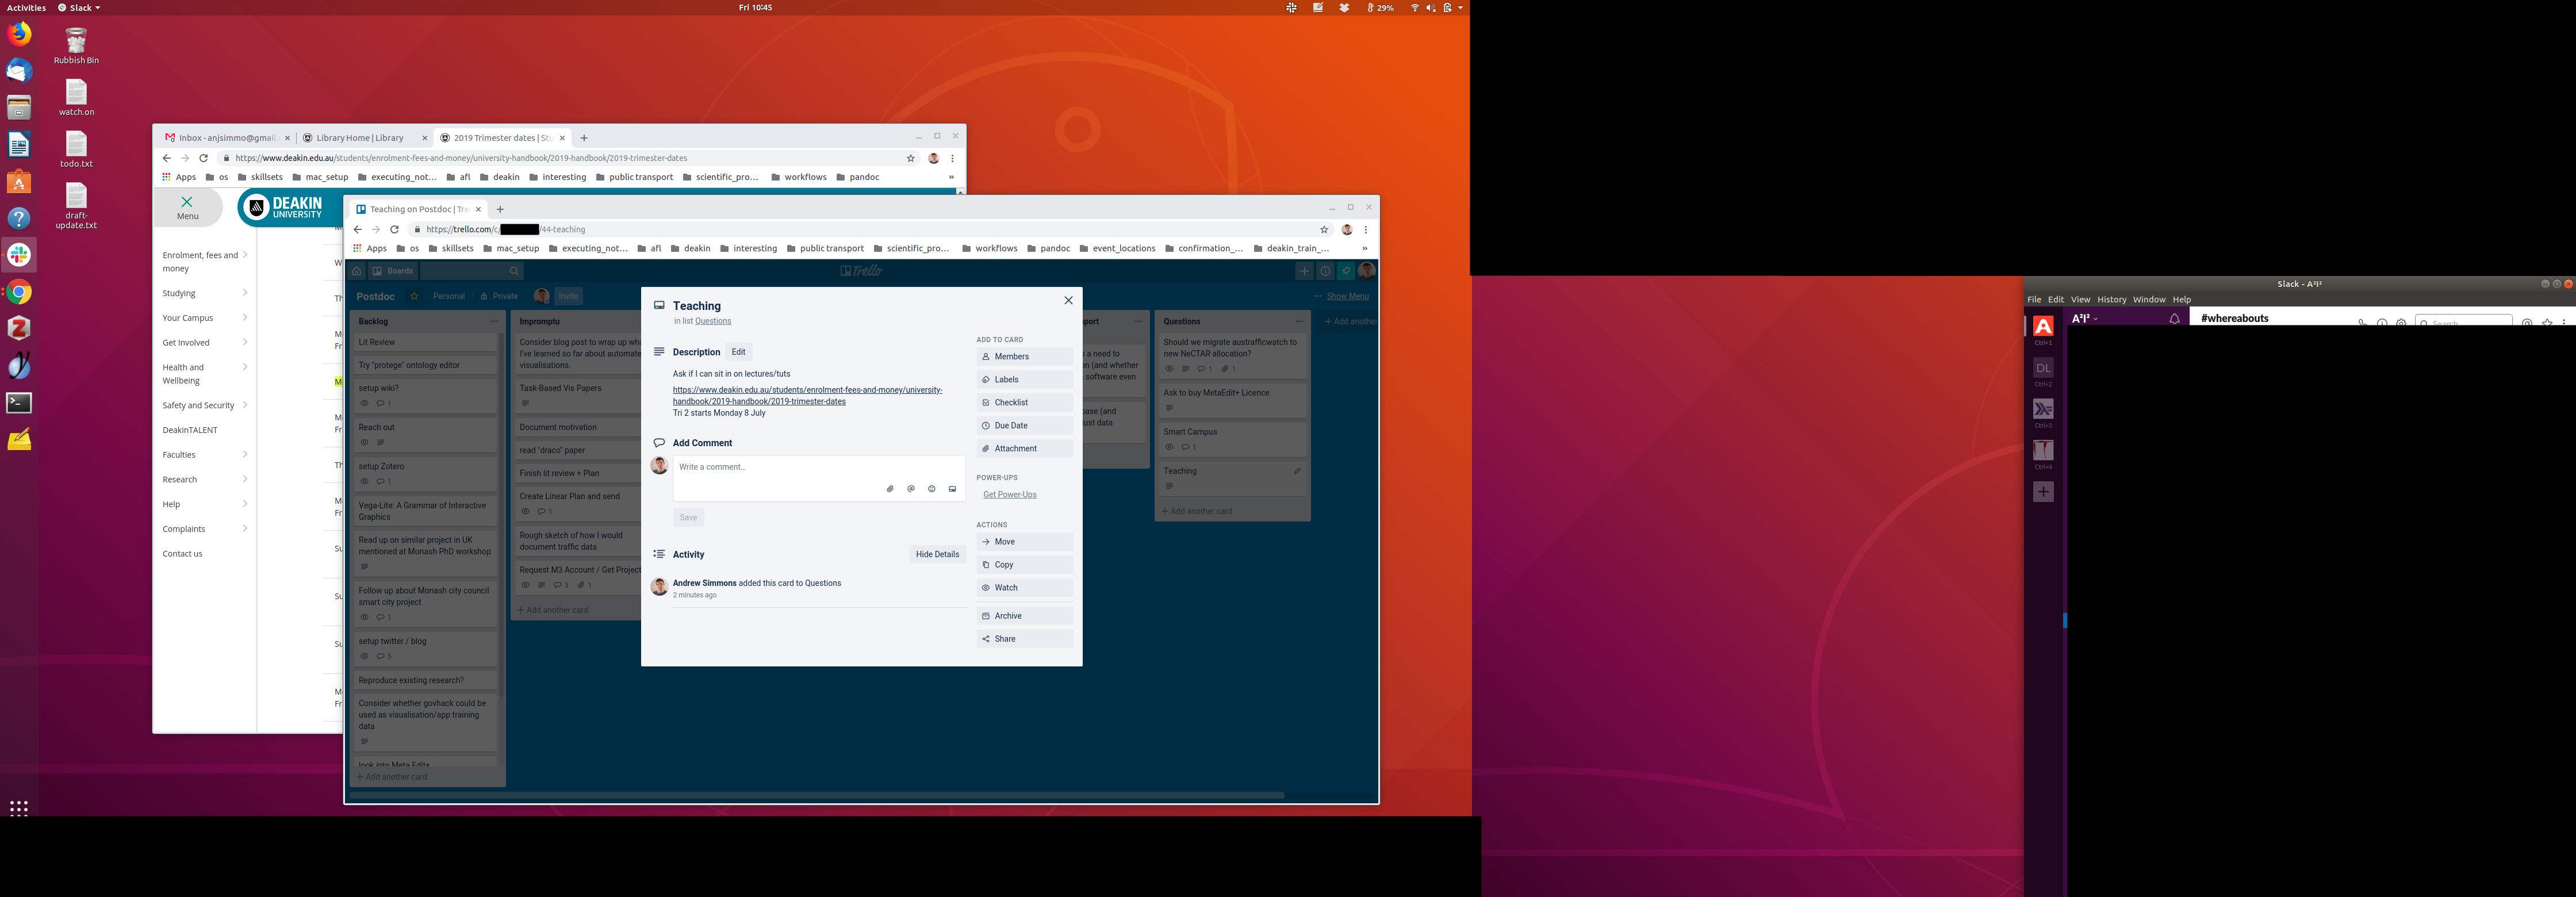Star the Postdoc board
Image resolution: width=2576 pixels, height=897 pixels.
(414, 296)
